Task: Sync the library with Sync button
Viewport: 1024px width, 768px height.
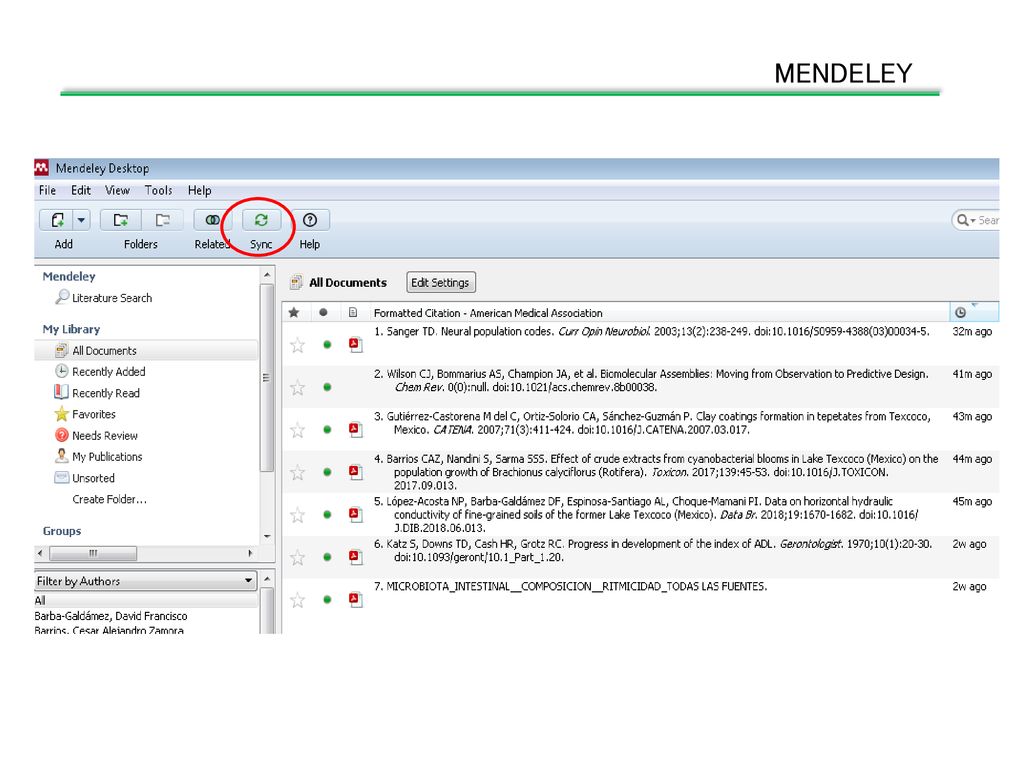Action: click(261, 220)
